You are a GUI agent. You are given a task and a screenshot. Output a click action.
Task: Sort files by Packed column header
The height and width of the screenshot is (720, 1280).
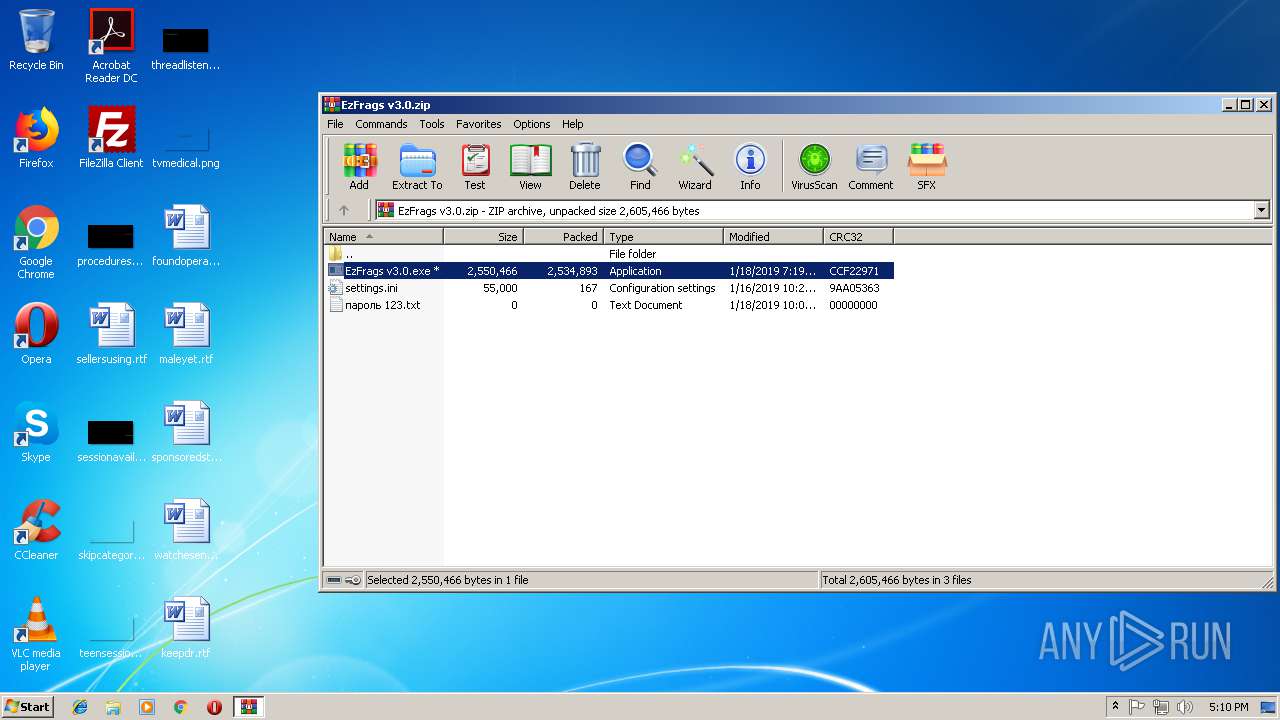tap(564, 237)
